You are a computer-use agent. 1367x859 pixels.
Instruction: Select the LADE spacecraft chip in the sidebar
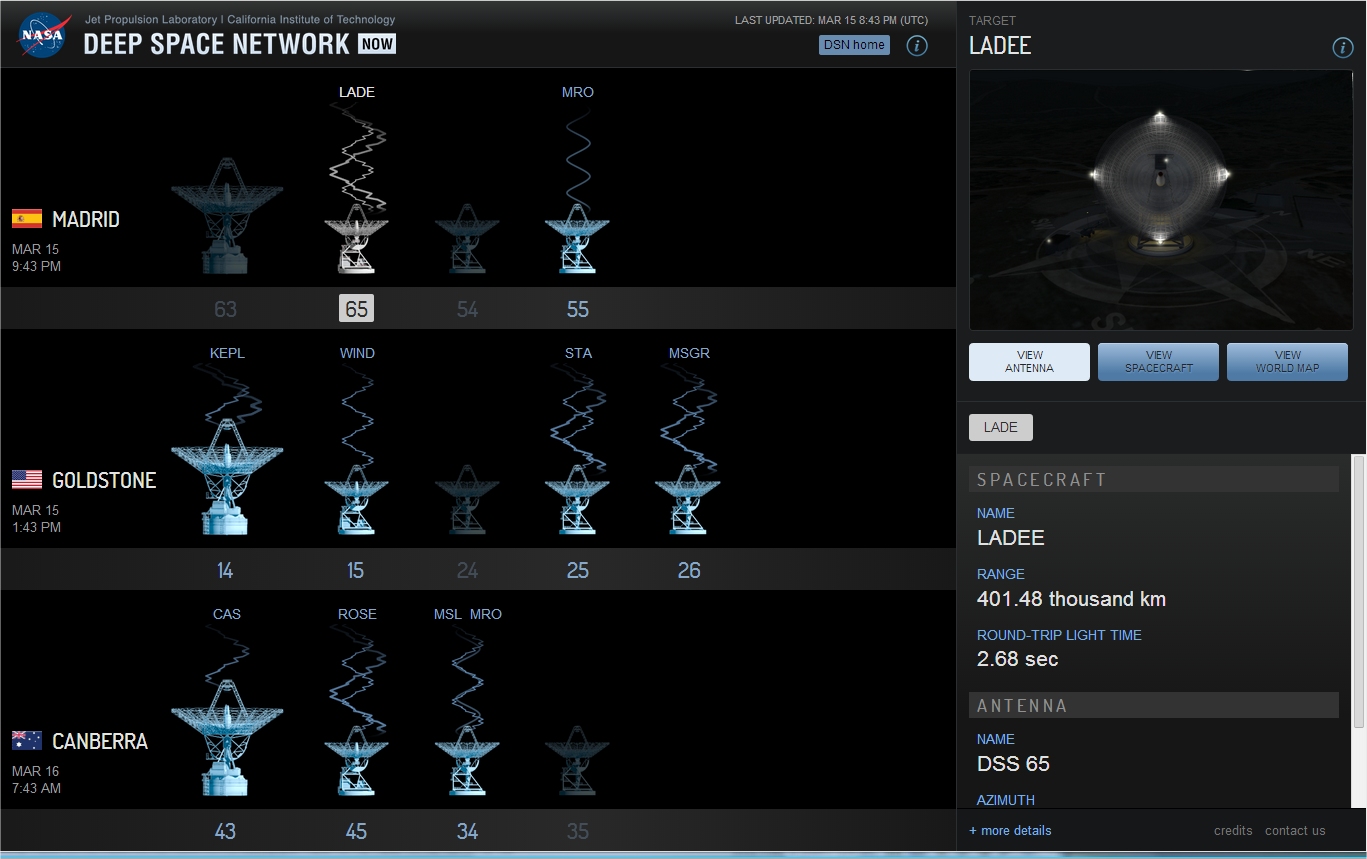pyautogui.click(x=1000, y=427)
